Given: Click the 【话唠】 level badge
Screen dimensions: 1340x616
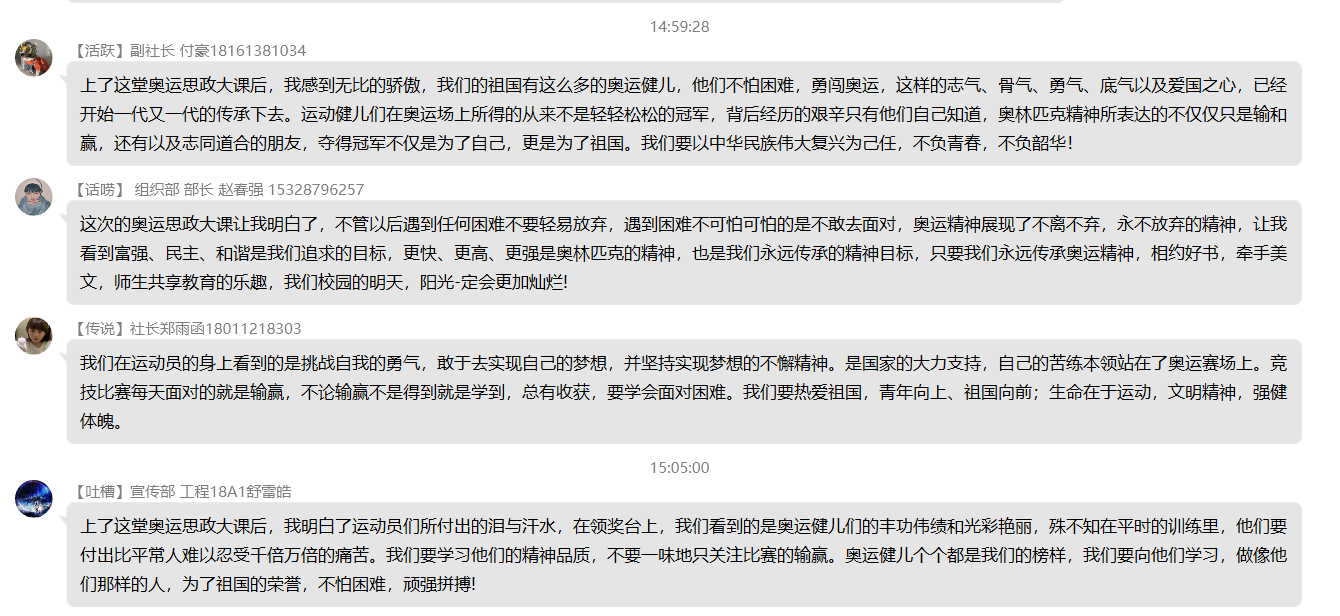Looking at the screenshot, I should click(x=99, y=190).
